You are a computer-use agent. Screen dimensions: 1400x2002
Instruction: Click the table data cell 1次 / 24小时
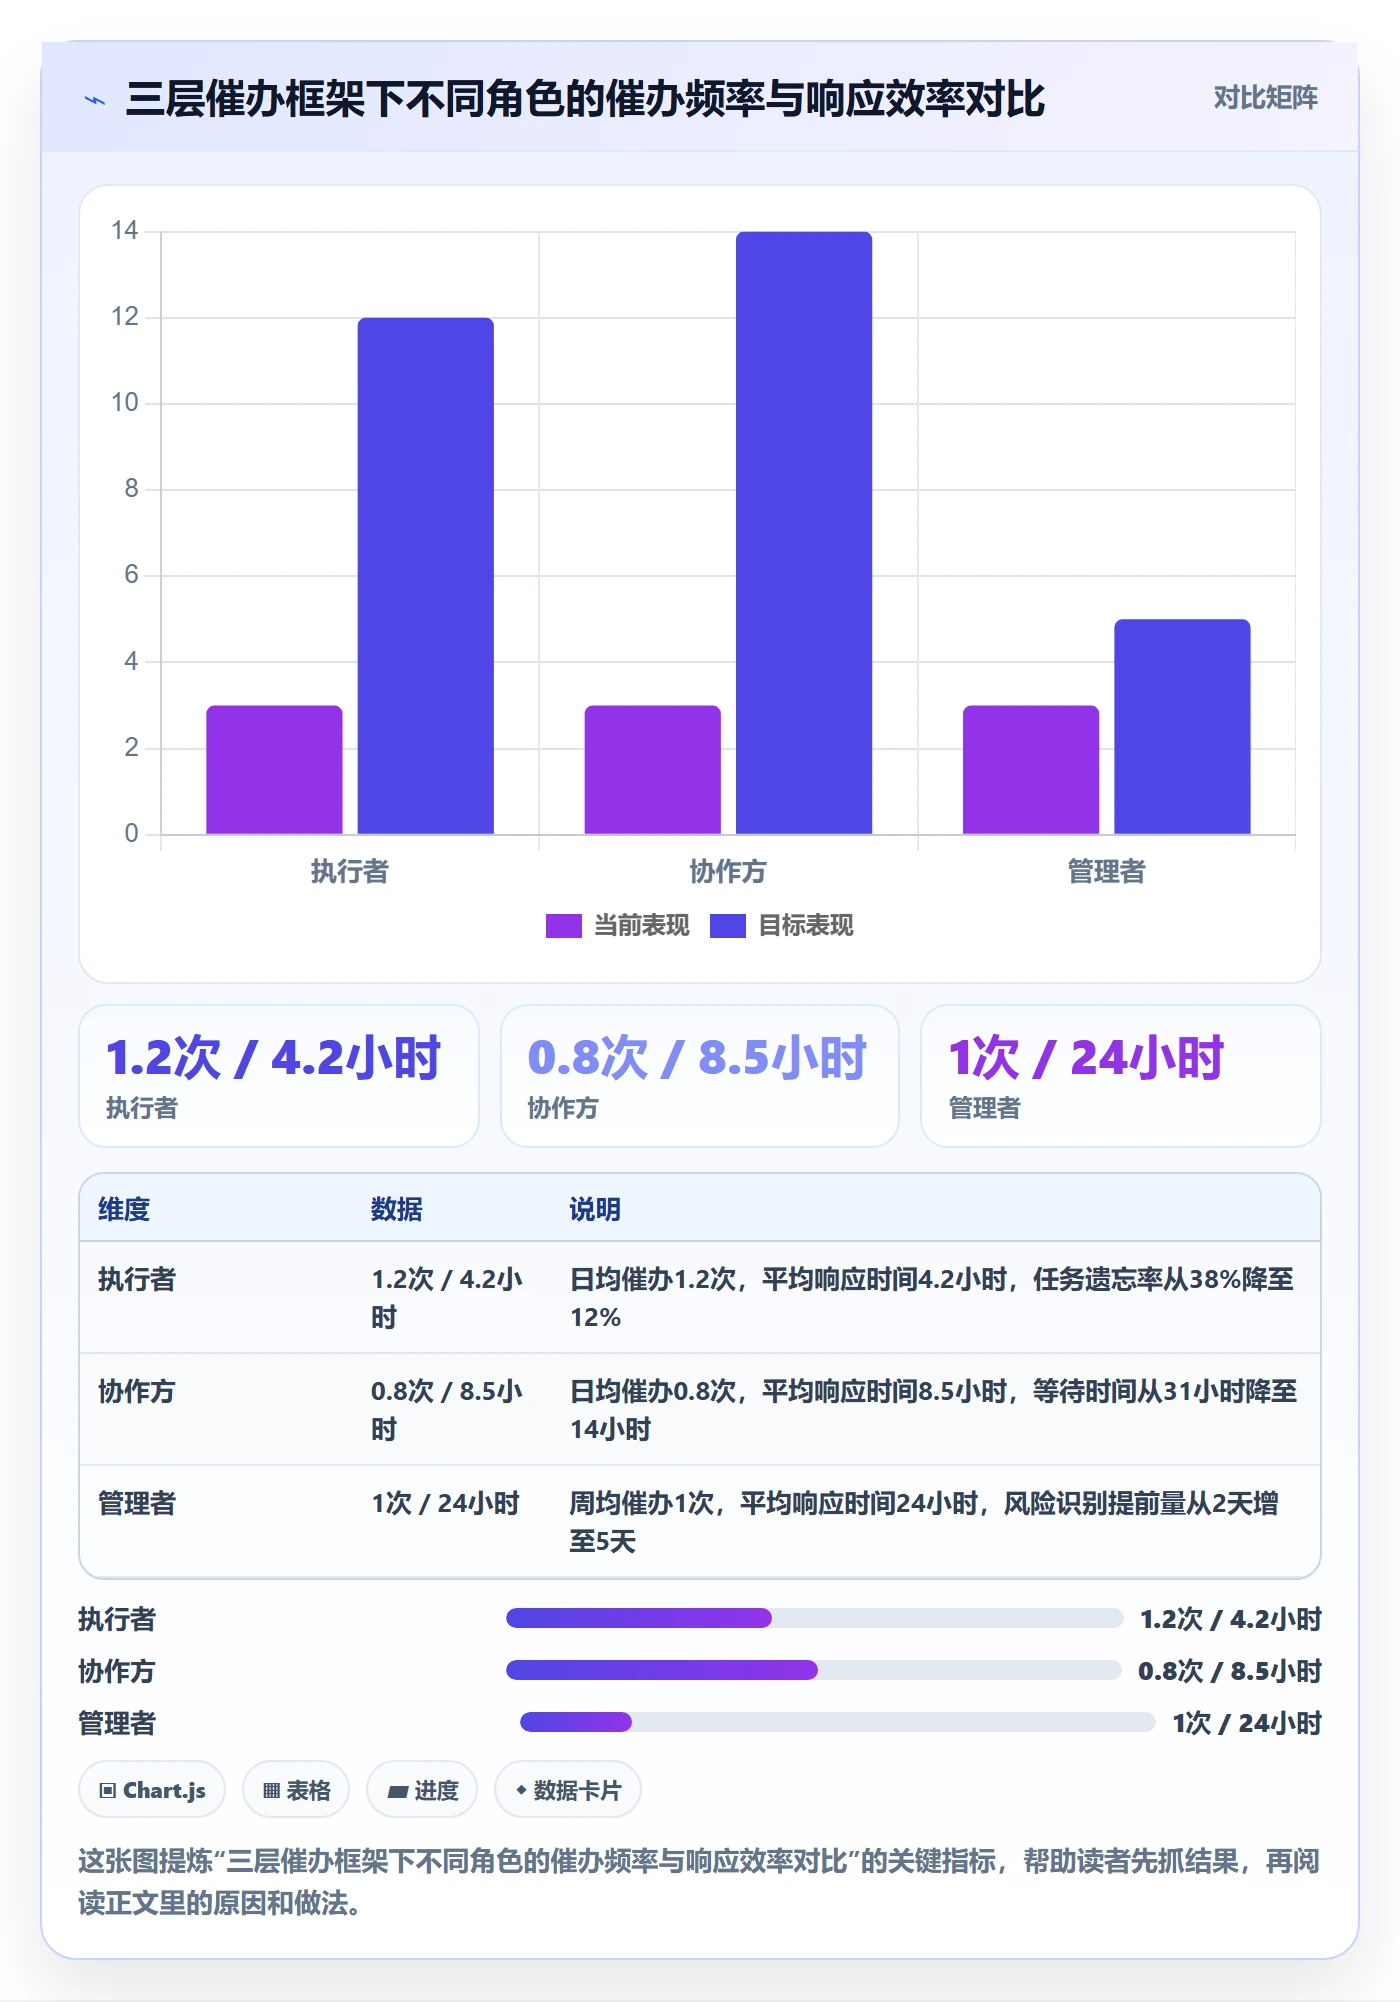(445, 1503)
